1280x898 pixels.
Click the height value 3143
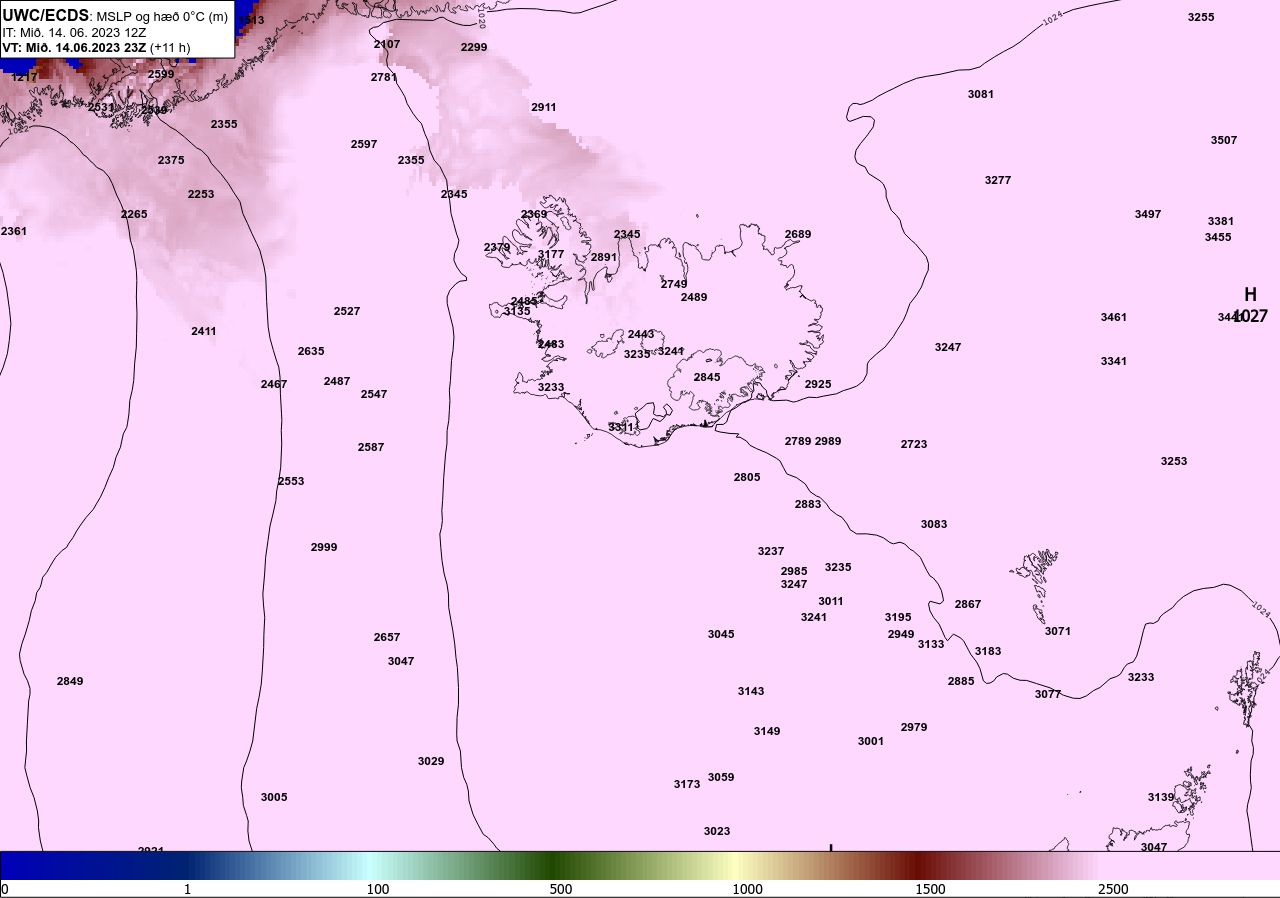pos(751,691)
